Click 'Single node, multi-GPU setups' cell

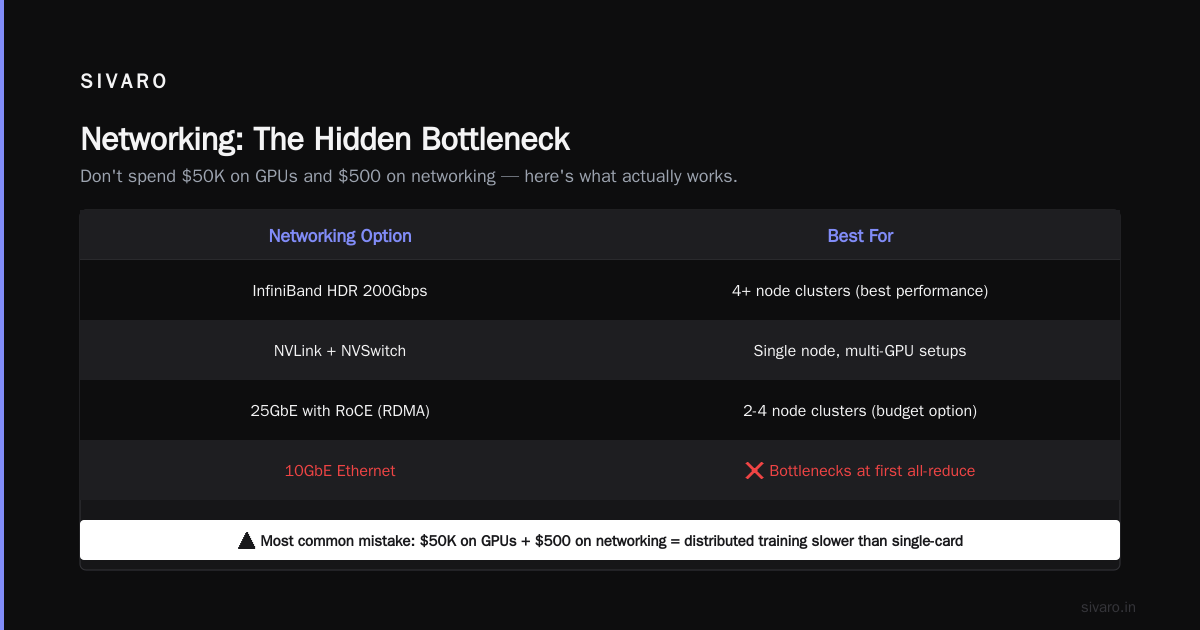pyautogui.click(x=860, y=351)
